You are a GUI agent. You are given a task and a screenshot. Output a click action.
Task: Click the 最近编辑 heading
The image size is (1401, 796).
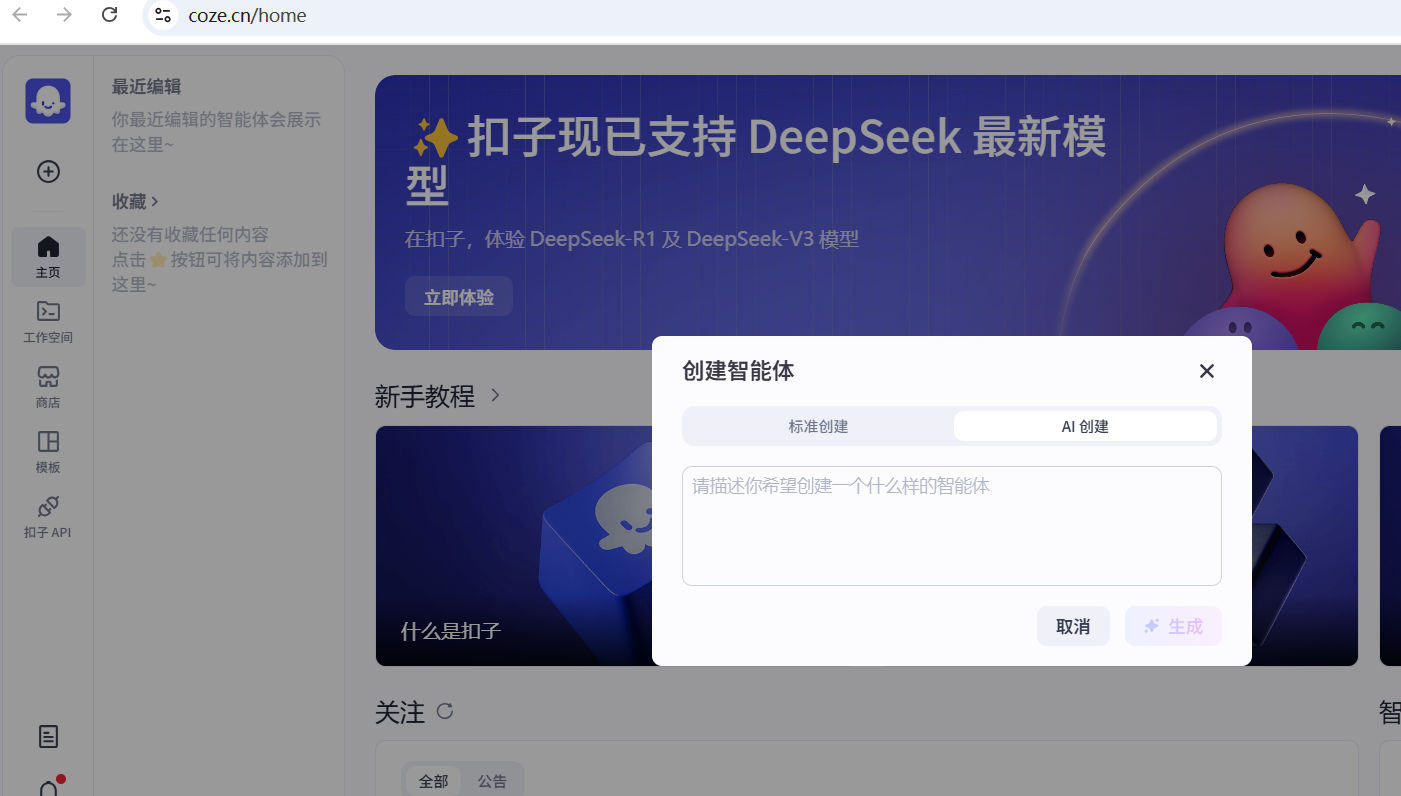[146, 87]
